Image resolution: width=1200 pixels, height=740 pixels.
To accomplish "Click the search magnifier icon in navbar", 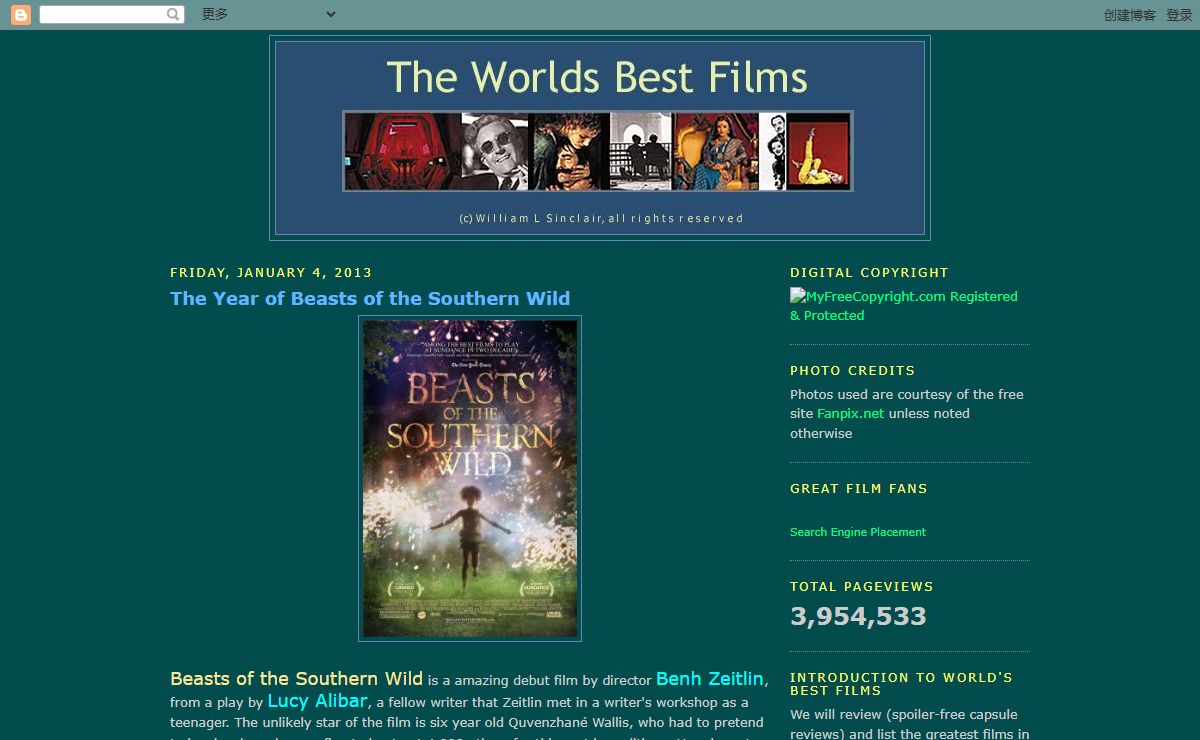I will pyautogui.click(x=174, y=15).
